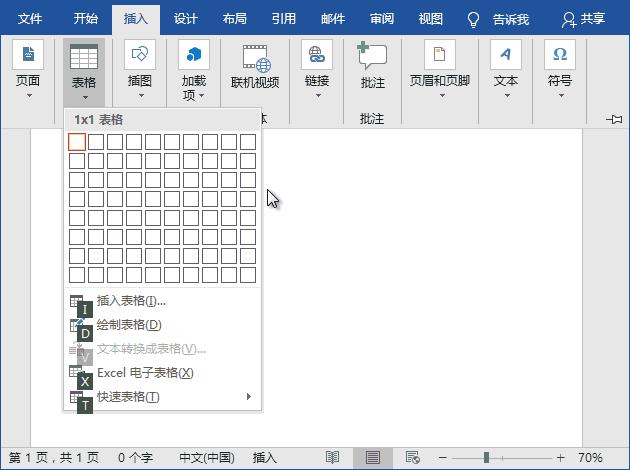Choose Excel 电子表格(X) menu item
Screen dimensions: 630x470
click(x=163, y=373)
